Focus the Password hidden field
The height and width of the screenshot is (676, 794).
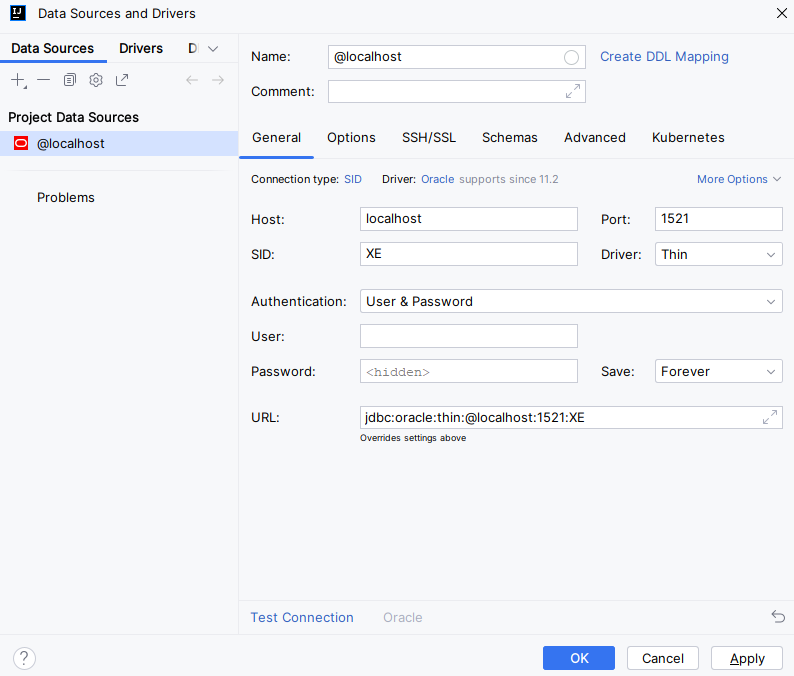(x=469, y=371)
